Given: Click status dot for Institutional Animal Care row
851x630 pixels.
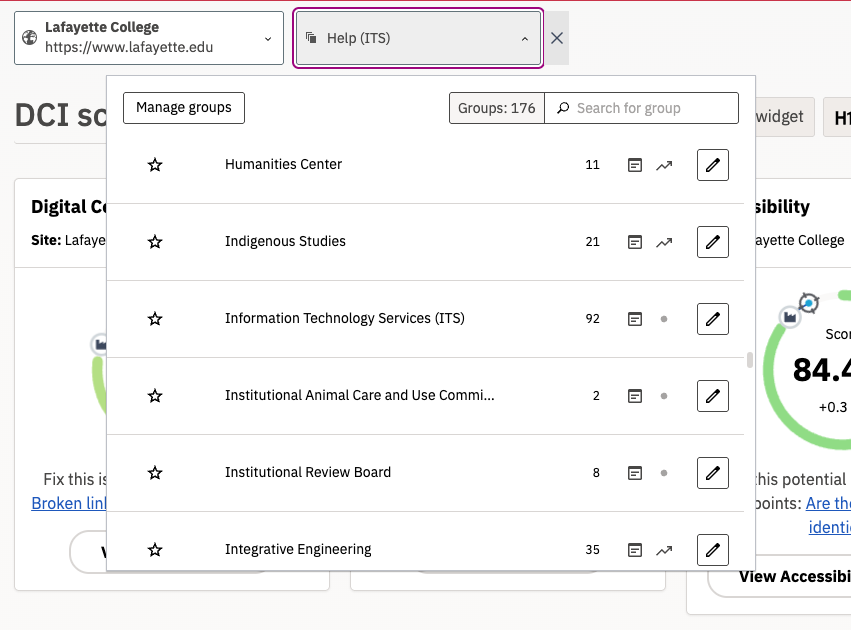Looking at the screenshot, I should (664, 396).
